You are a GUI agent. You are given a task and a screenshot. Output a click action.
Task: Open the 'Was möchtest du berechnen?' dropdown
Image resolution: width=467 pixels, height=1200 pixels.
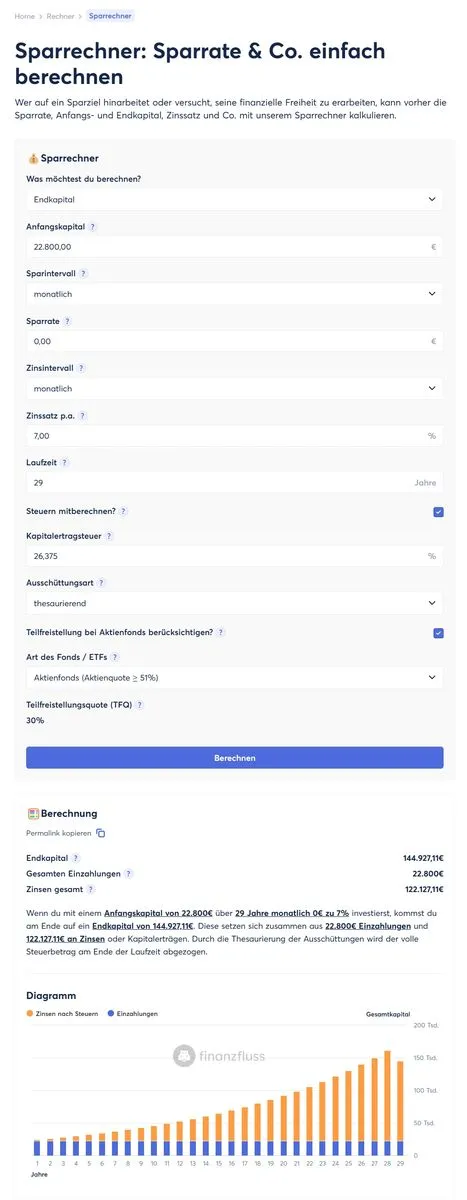[x=235, y=199]
